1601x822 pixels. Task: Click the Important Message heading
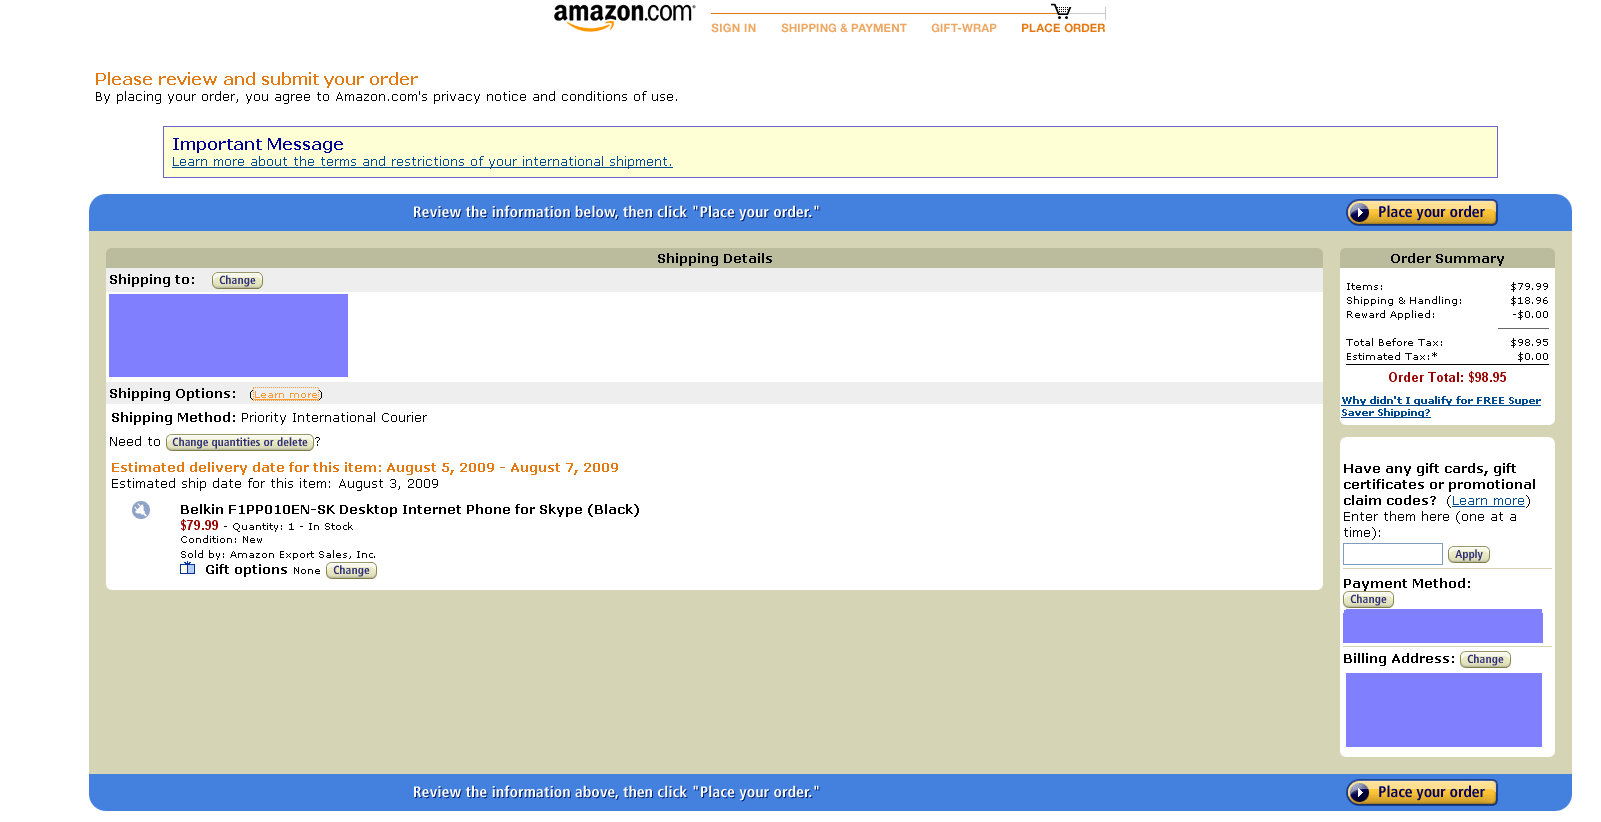tap(258, 144)
